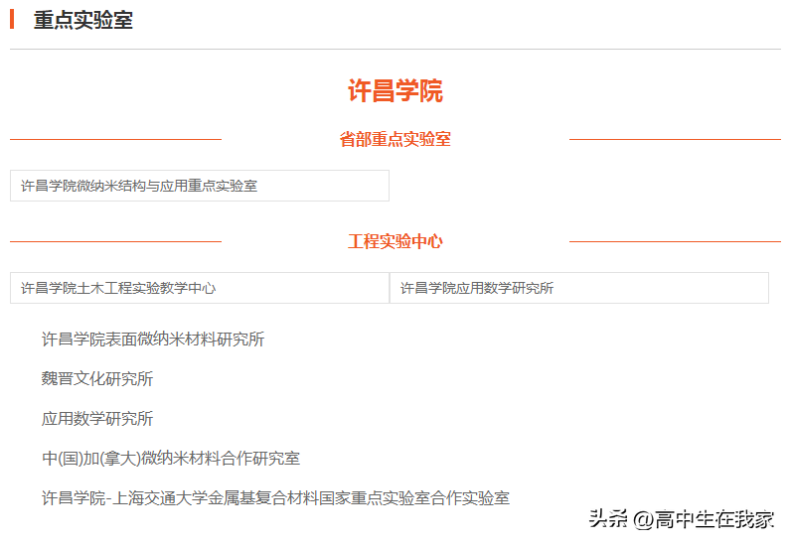This screenshot has height=544, width=790.
Task: Click 中(国)加(拿大)微纳米材料合作研究室 item
Action: tap(171, 458)
